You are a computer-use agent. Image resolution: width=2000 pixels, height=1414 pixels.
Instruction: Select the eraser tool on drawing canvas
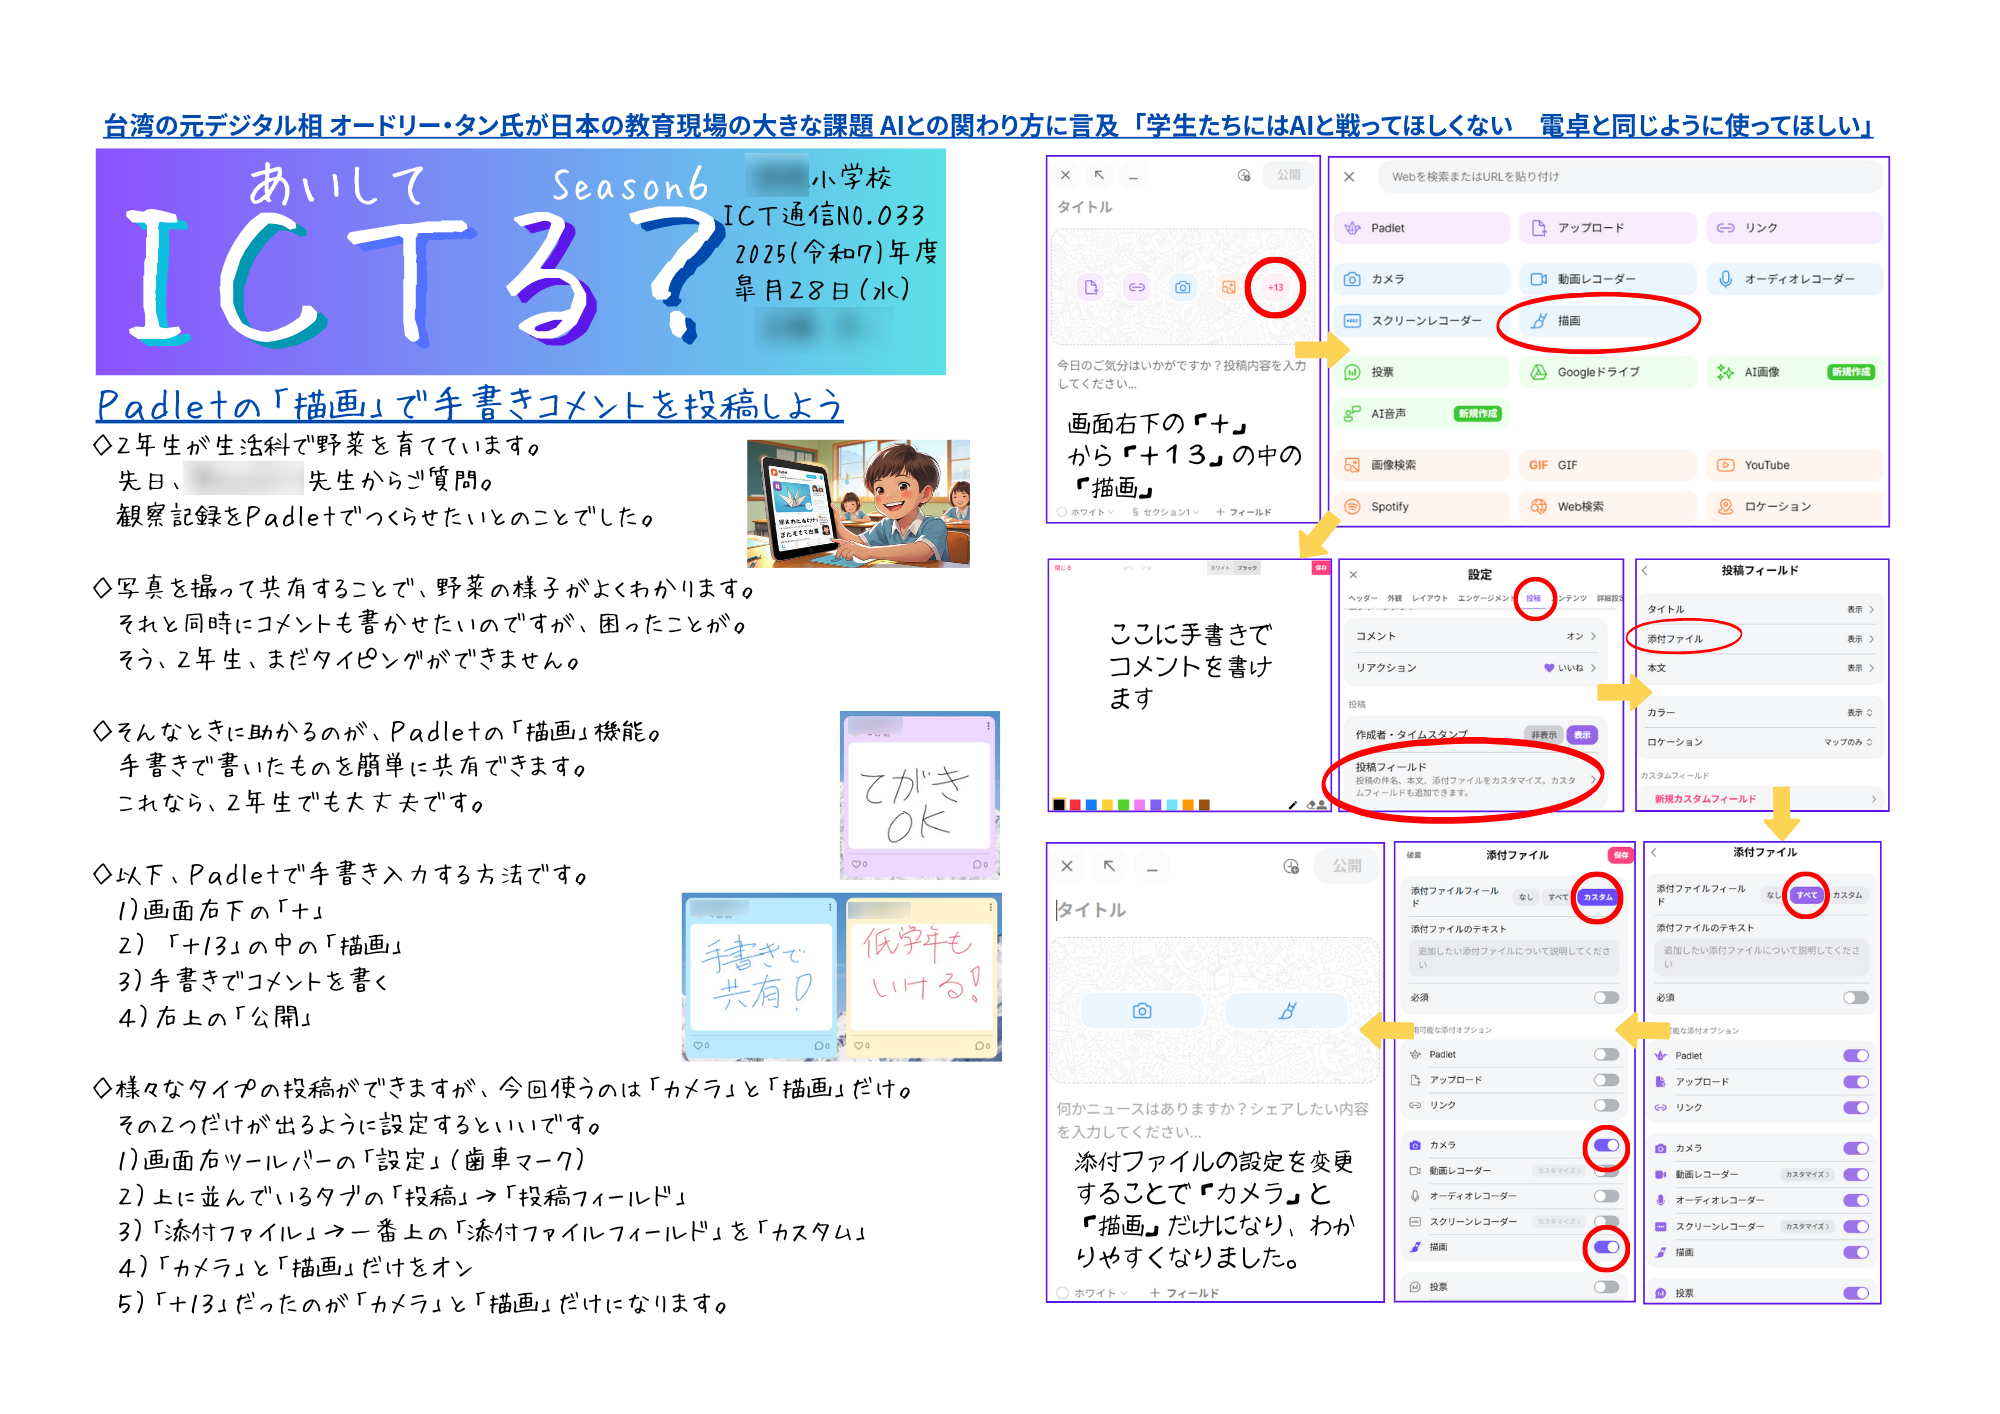(1311, 804)
